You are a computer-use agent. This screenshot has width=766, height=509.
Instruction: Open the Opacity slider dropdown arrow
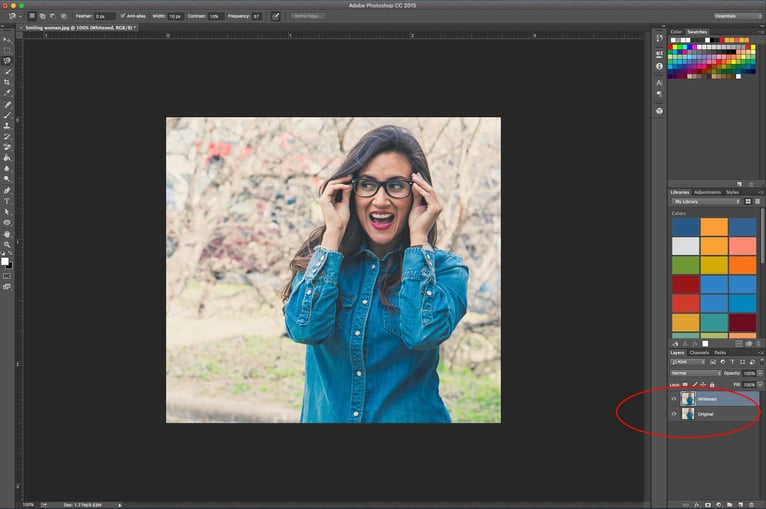click(760, 373)
